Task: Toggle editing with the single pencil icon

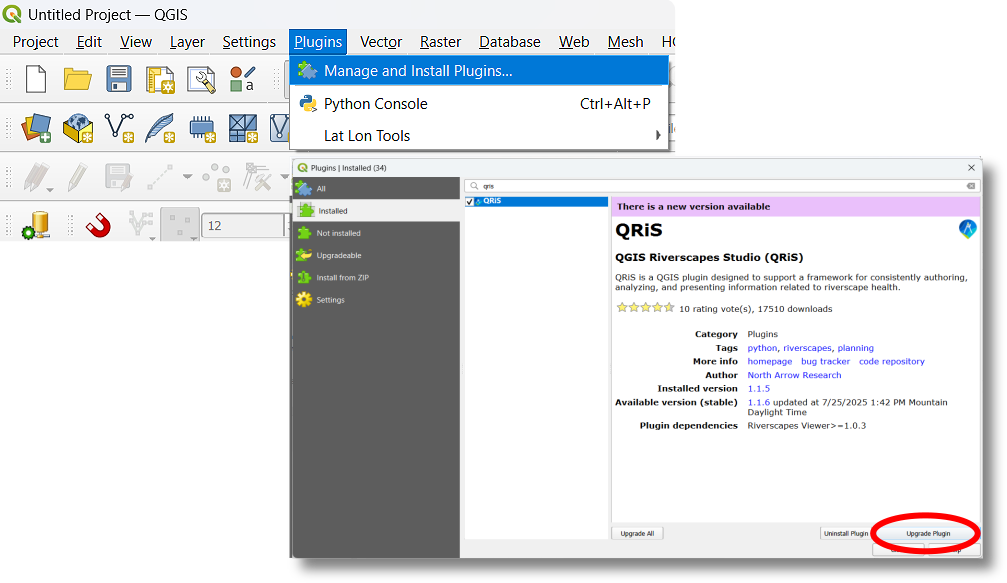Action: coord(78,177)
